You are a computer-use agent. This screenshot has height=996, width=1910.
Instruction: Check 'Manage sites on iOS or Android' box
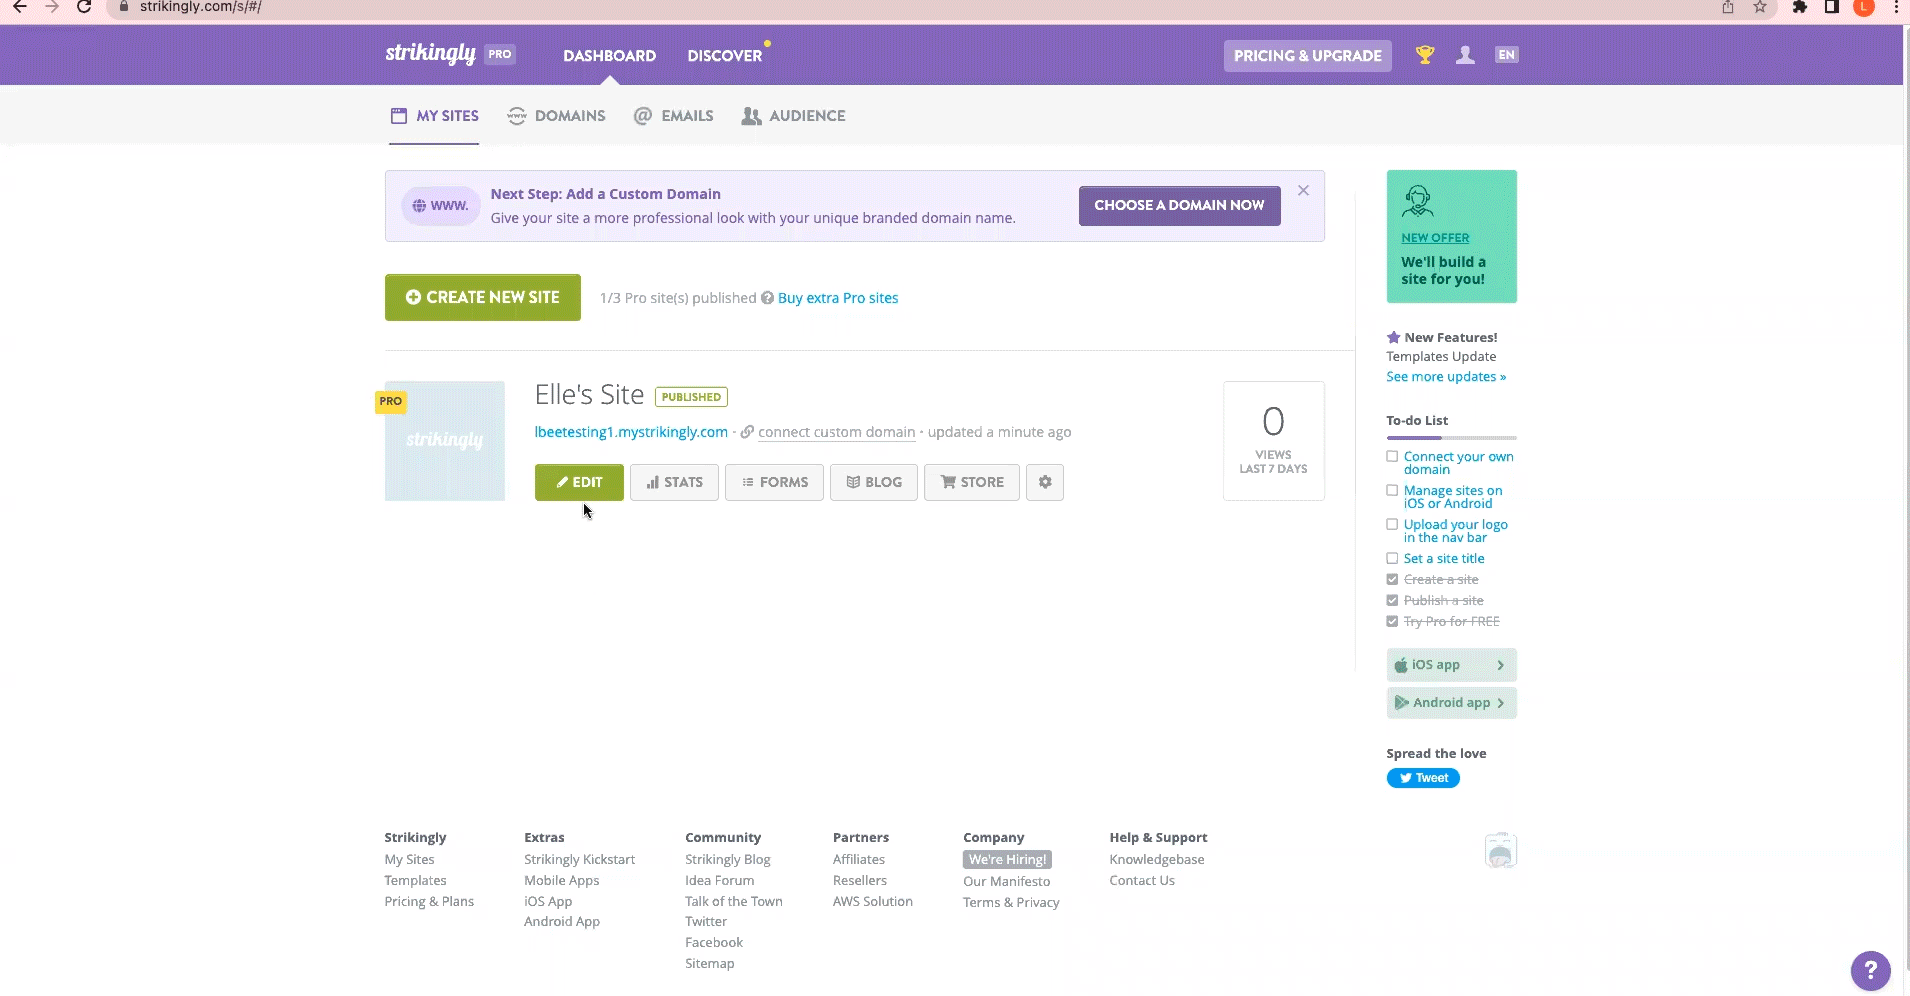coord(1392,491)
